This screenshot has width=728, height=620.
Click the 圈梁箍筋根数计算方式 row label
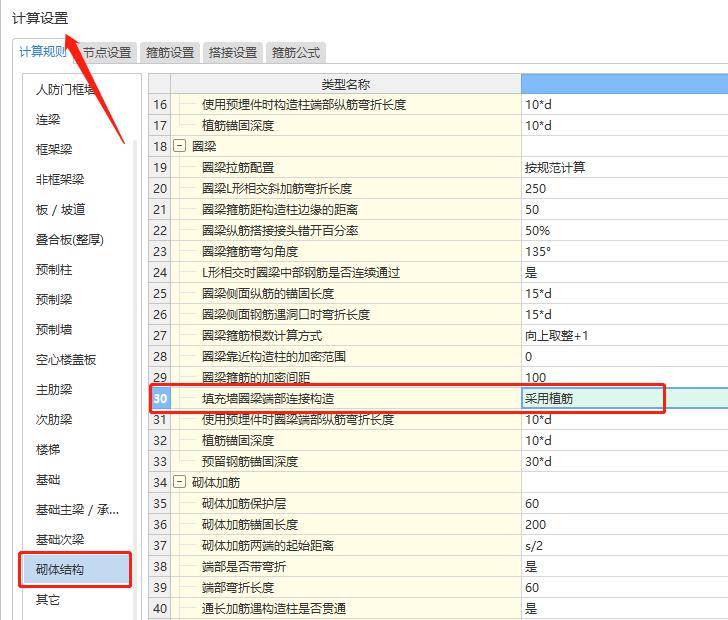point(262,335)
